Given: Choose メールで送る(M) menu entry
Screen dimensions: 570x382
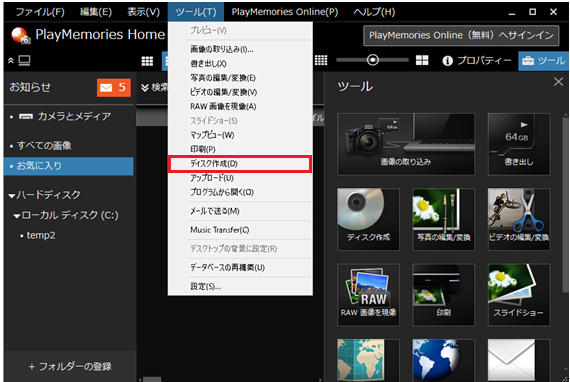Looking at the screenshot, I should point(240,211).
